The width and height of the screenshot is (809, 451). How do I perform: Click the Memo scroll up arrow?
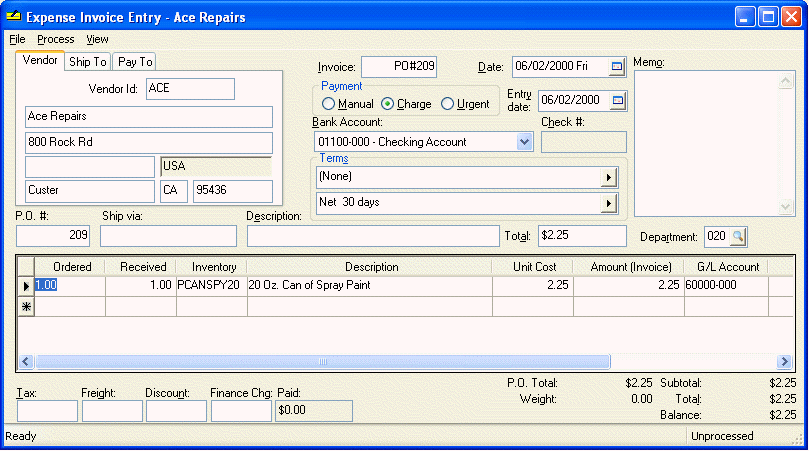coord(786,81)
